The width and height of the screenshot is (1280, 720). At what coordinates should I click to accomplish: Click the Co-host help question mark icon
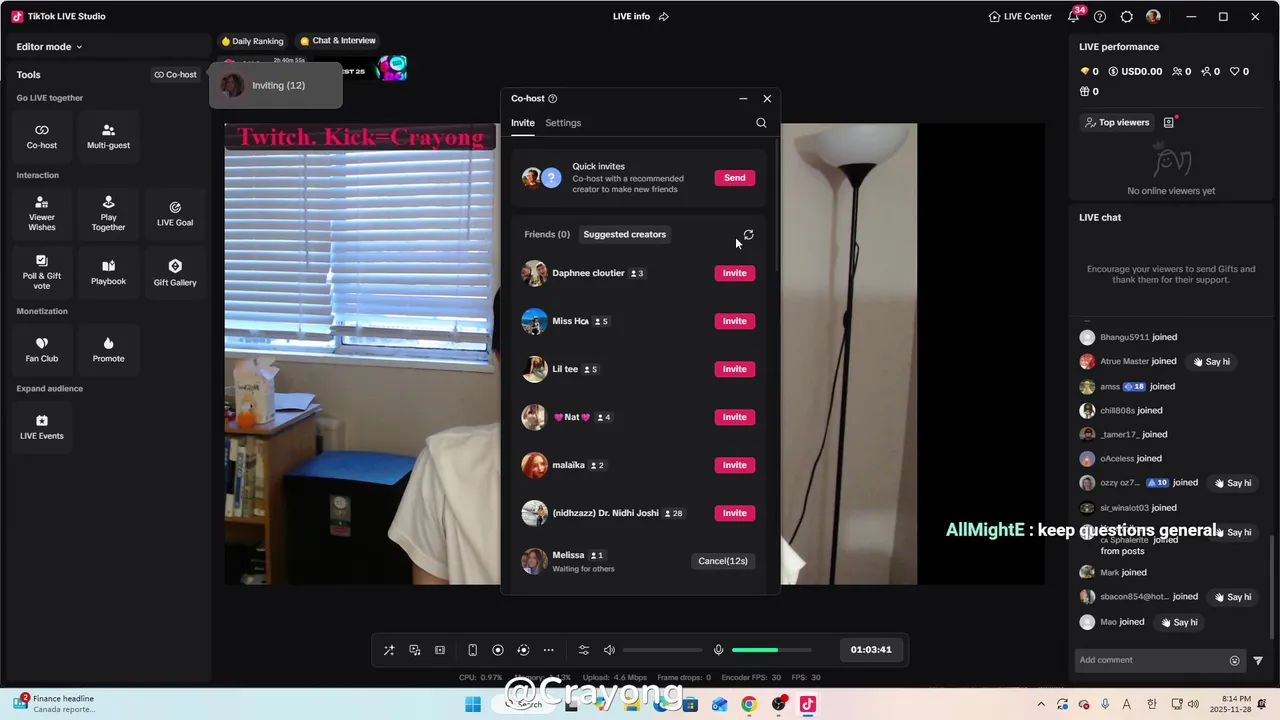(x=552, y=98)
